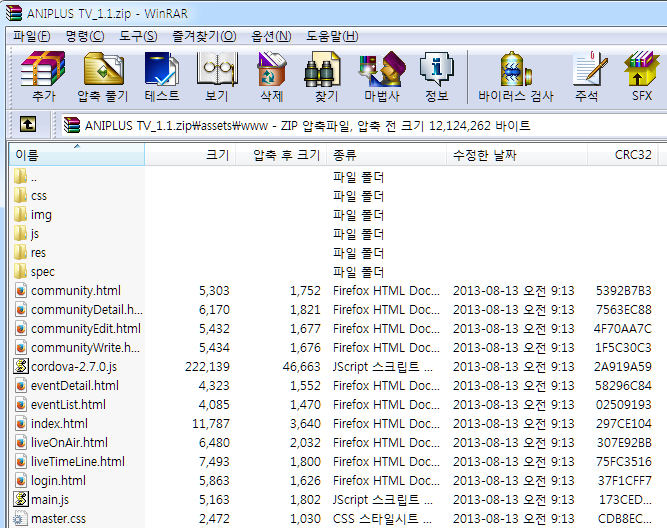Click CRC32 value 37F1CFF7
Screen dimensions: 667x528
[x=624, y=480]
